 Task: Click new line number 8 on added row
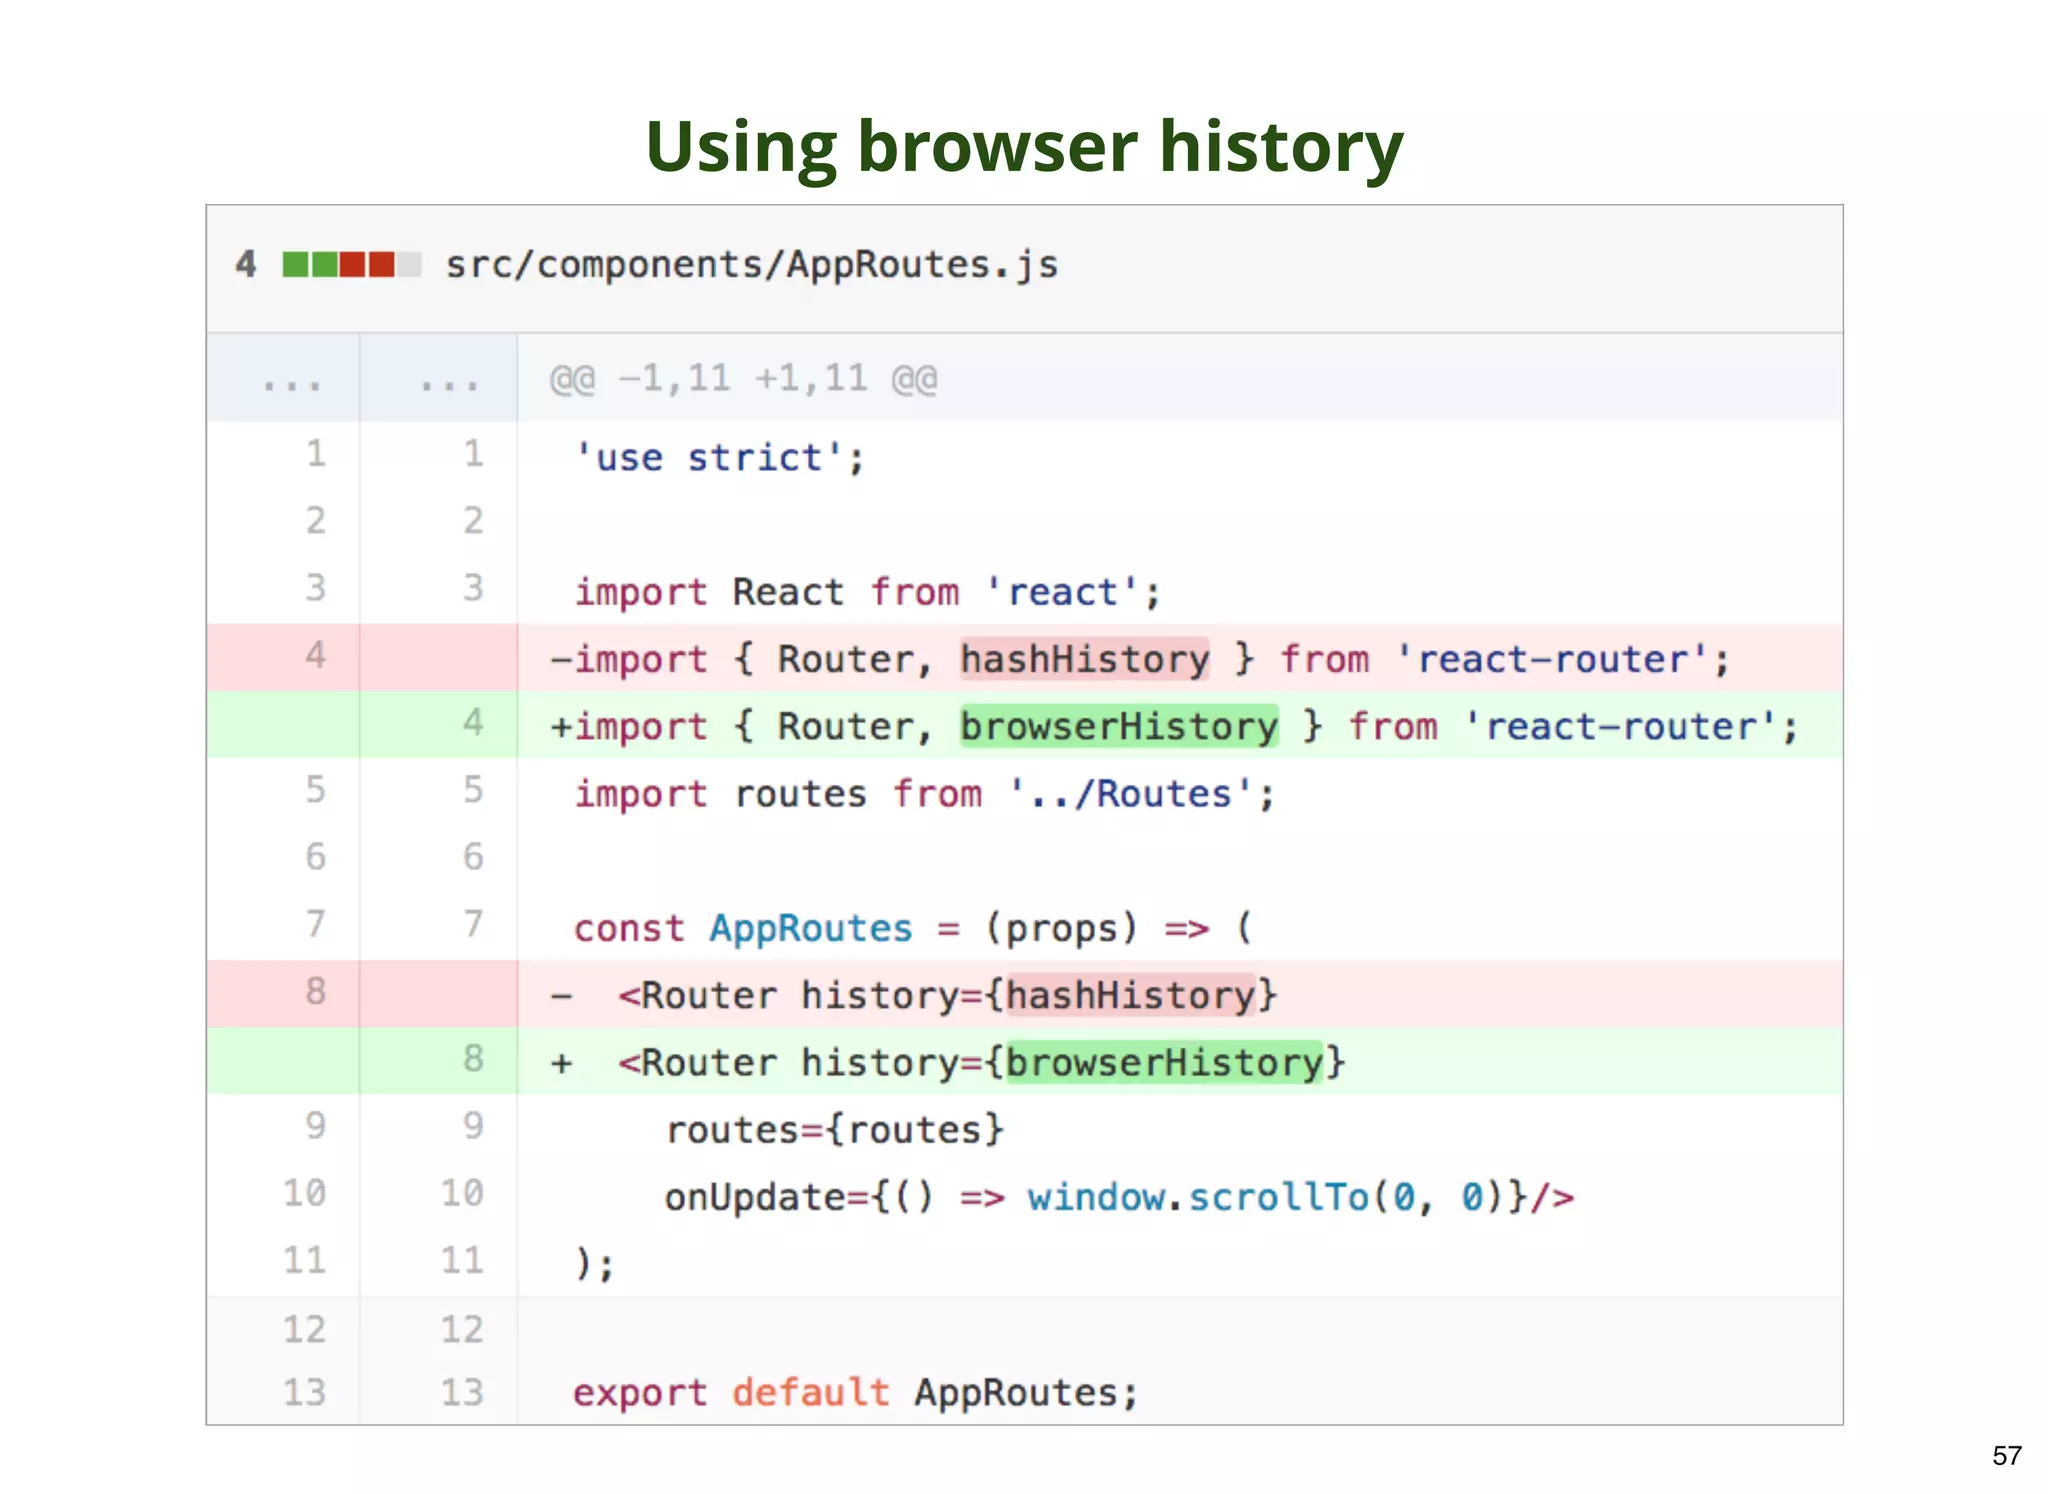(473, 1059)
